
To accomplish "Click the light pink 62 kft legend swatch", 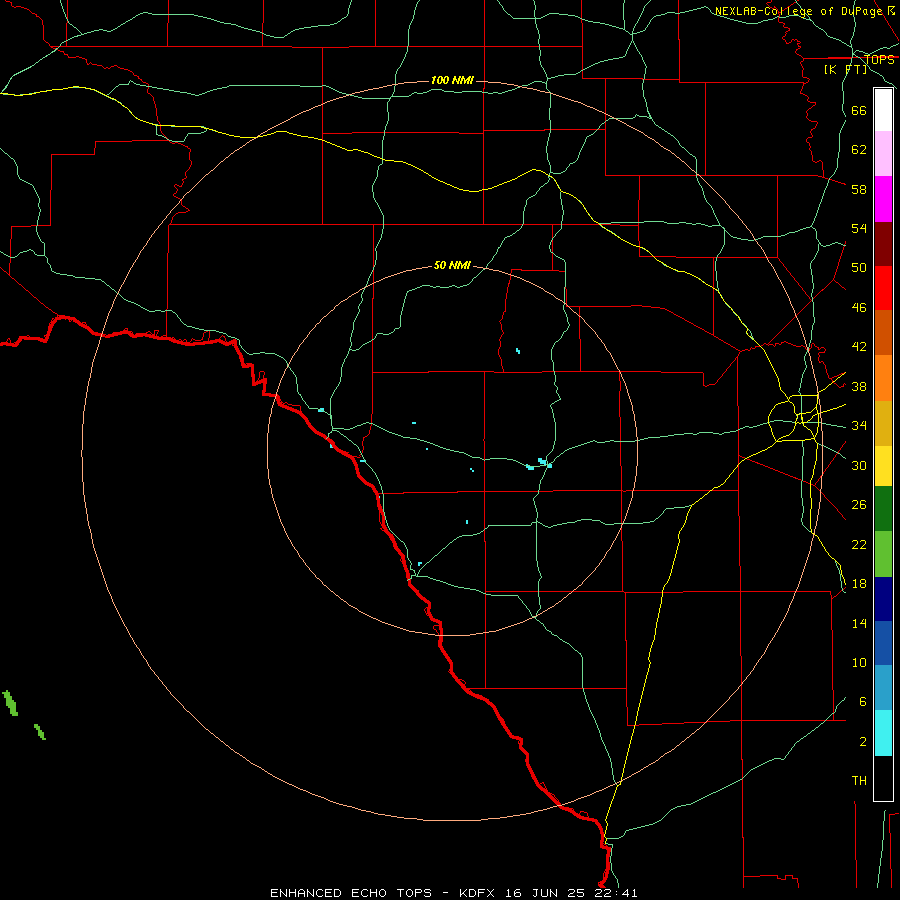I will [x=883, y=154].
